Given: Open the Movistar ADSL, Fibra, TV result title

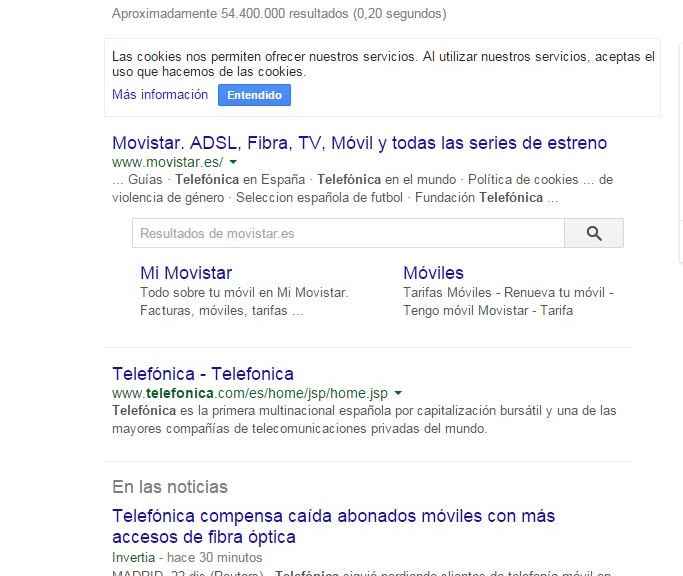Looking at the screenshot, I should 359,143.
